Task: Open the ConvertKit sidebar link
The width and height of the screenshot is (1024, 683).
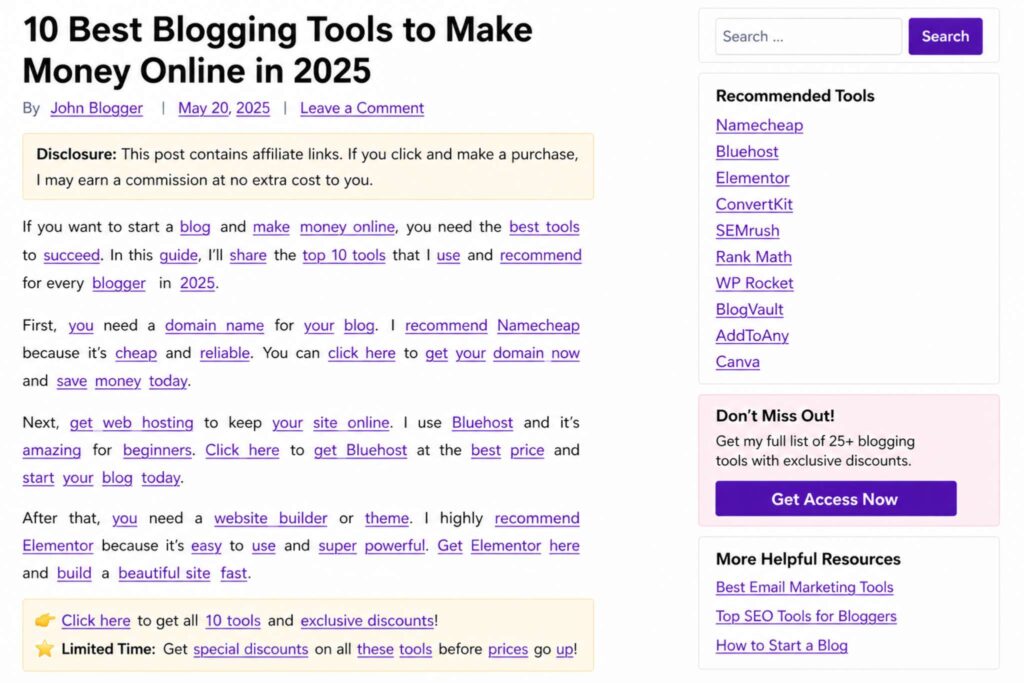Action: pyautogui.click(x=753, y=204)
